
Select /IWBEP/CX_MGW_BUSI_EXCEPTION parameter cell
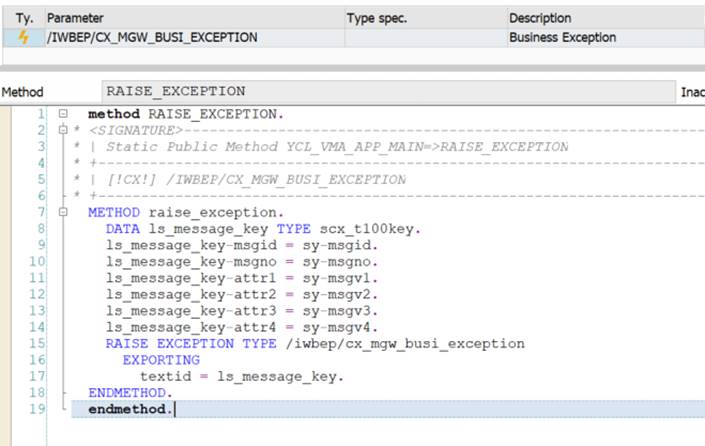pyautogui.click(x=195, y=37)
